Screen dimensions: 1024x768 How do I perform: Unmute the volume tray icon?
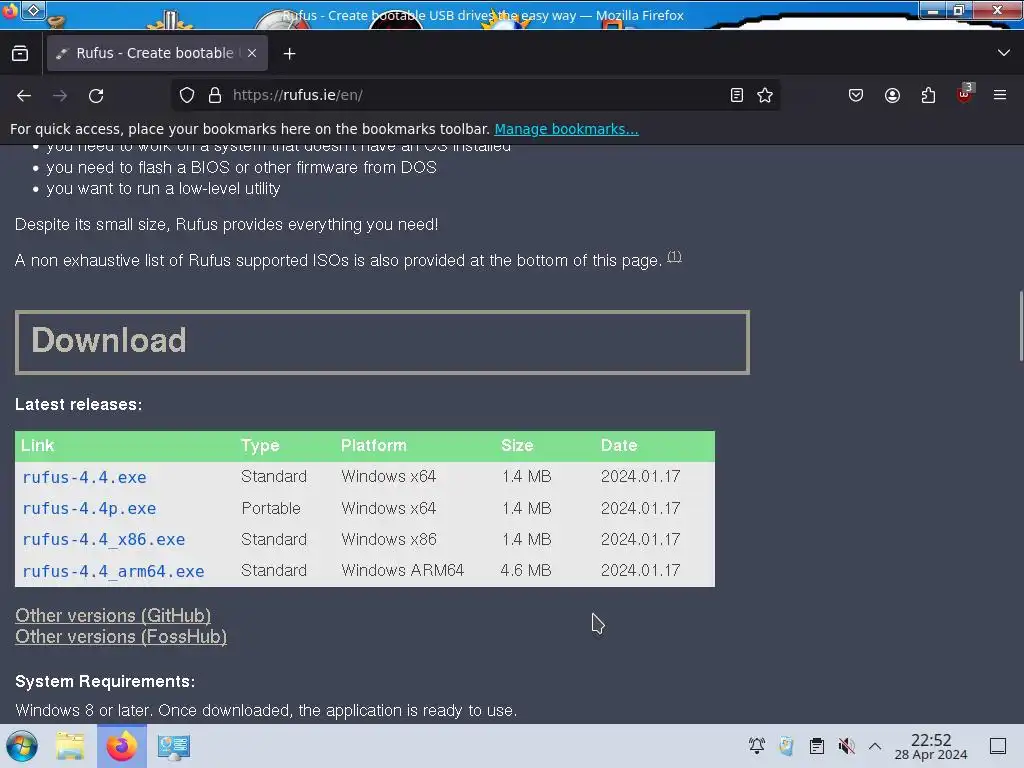click(x=846, y=746)
